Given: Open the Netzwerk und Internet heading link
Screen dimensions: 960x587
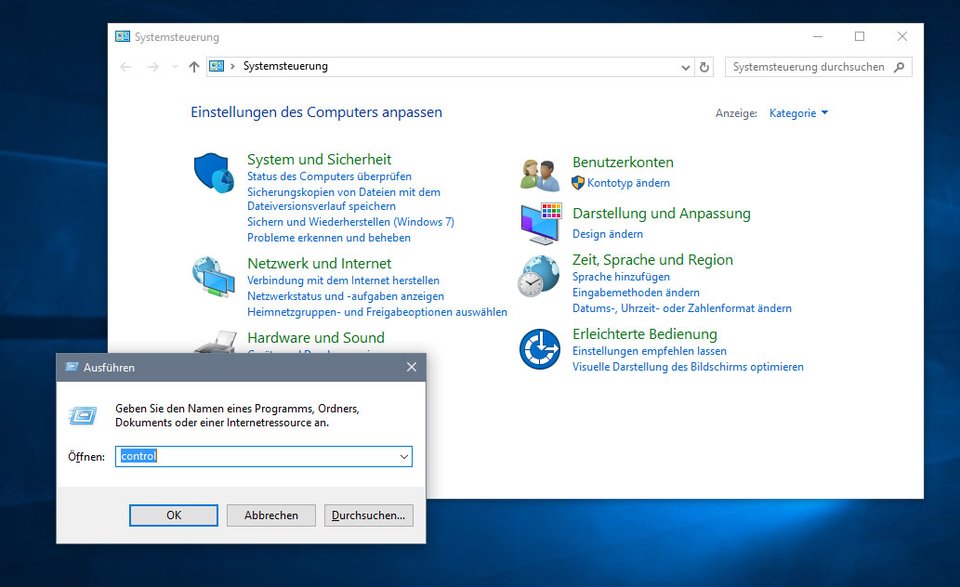Looking at the screenshot, I should pyautogui.click(x=319, y=263).
